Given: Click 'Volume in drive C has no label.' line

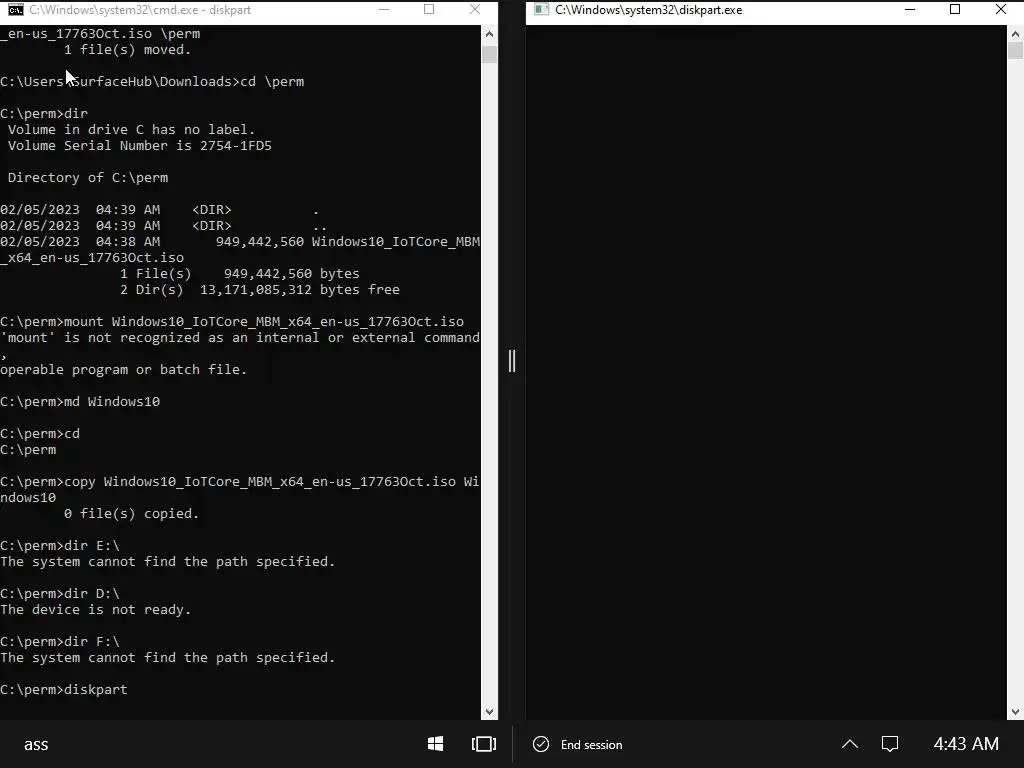Looking at the screenshot, I should 131,130.
